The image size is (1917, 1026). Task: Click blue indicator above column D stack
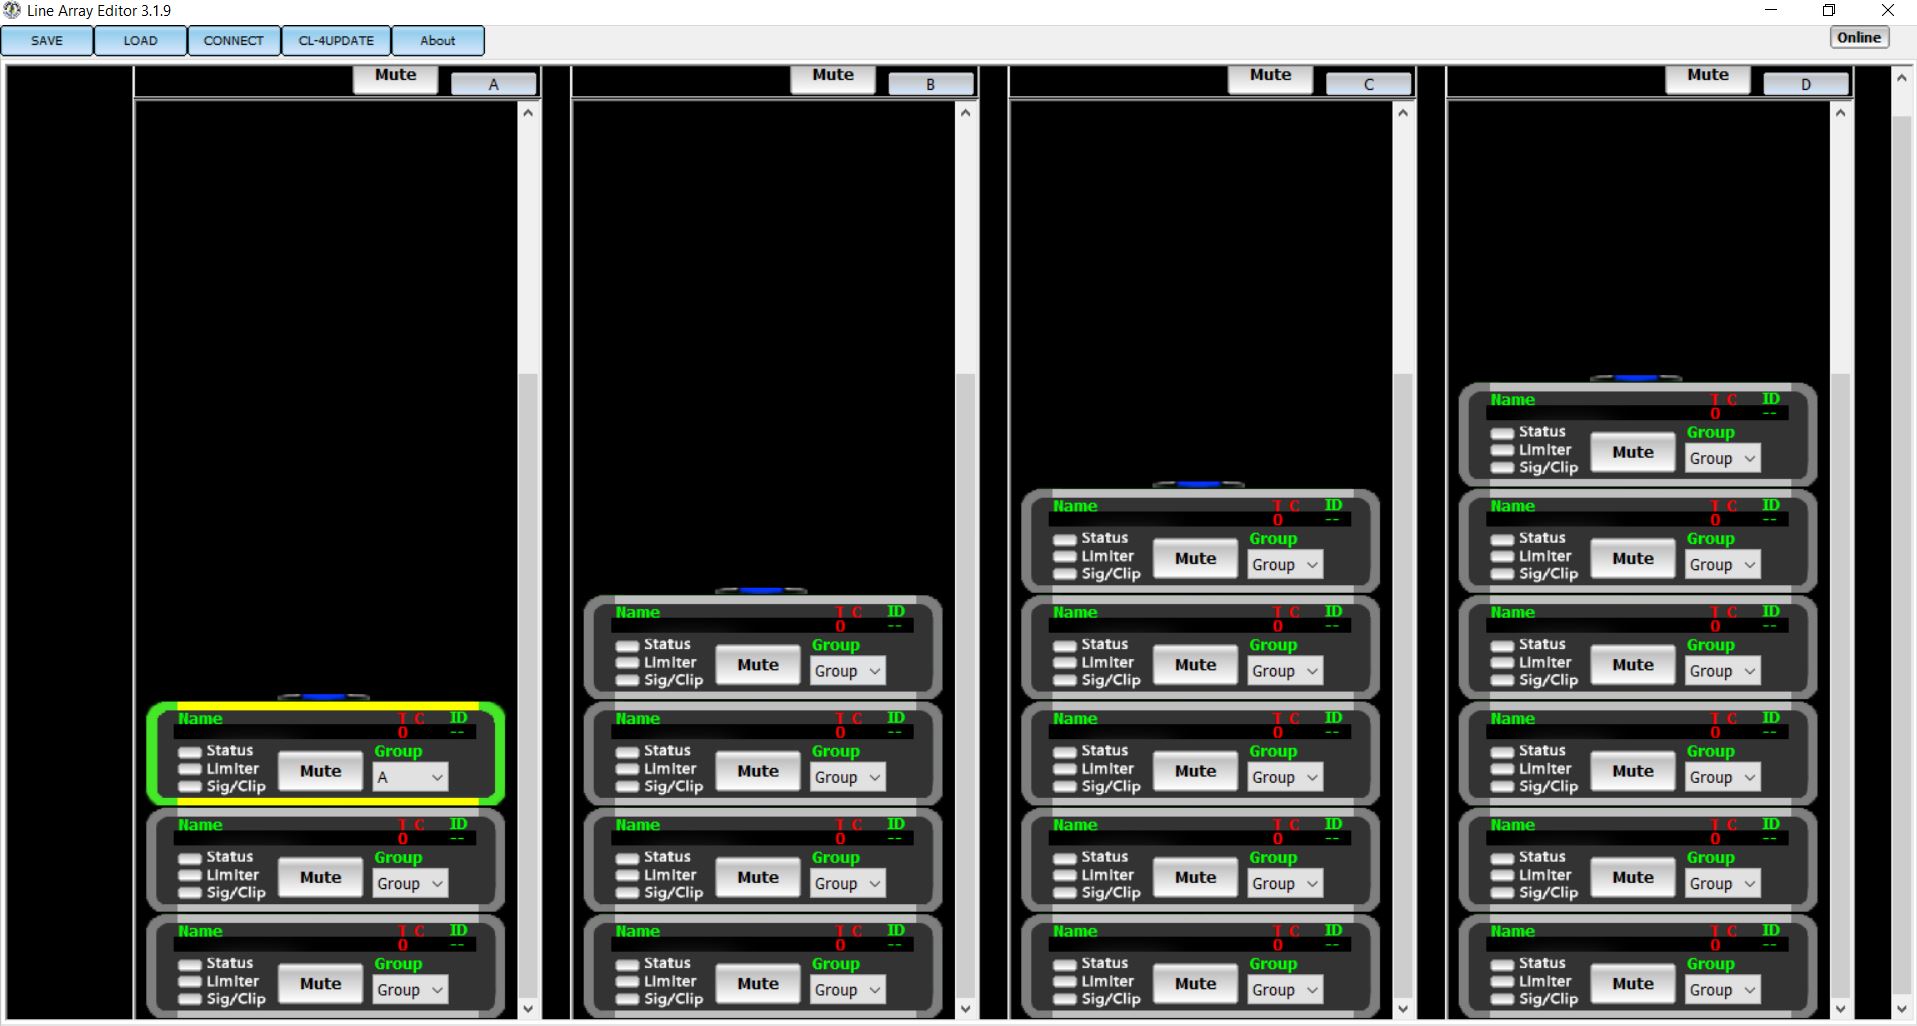point(1636,378)
